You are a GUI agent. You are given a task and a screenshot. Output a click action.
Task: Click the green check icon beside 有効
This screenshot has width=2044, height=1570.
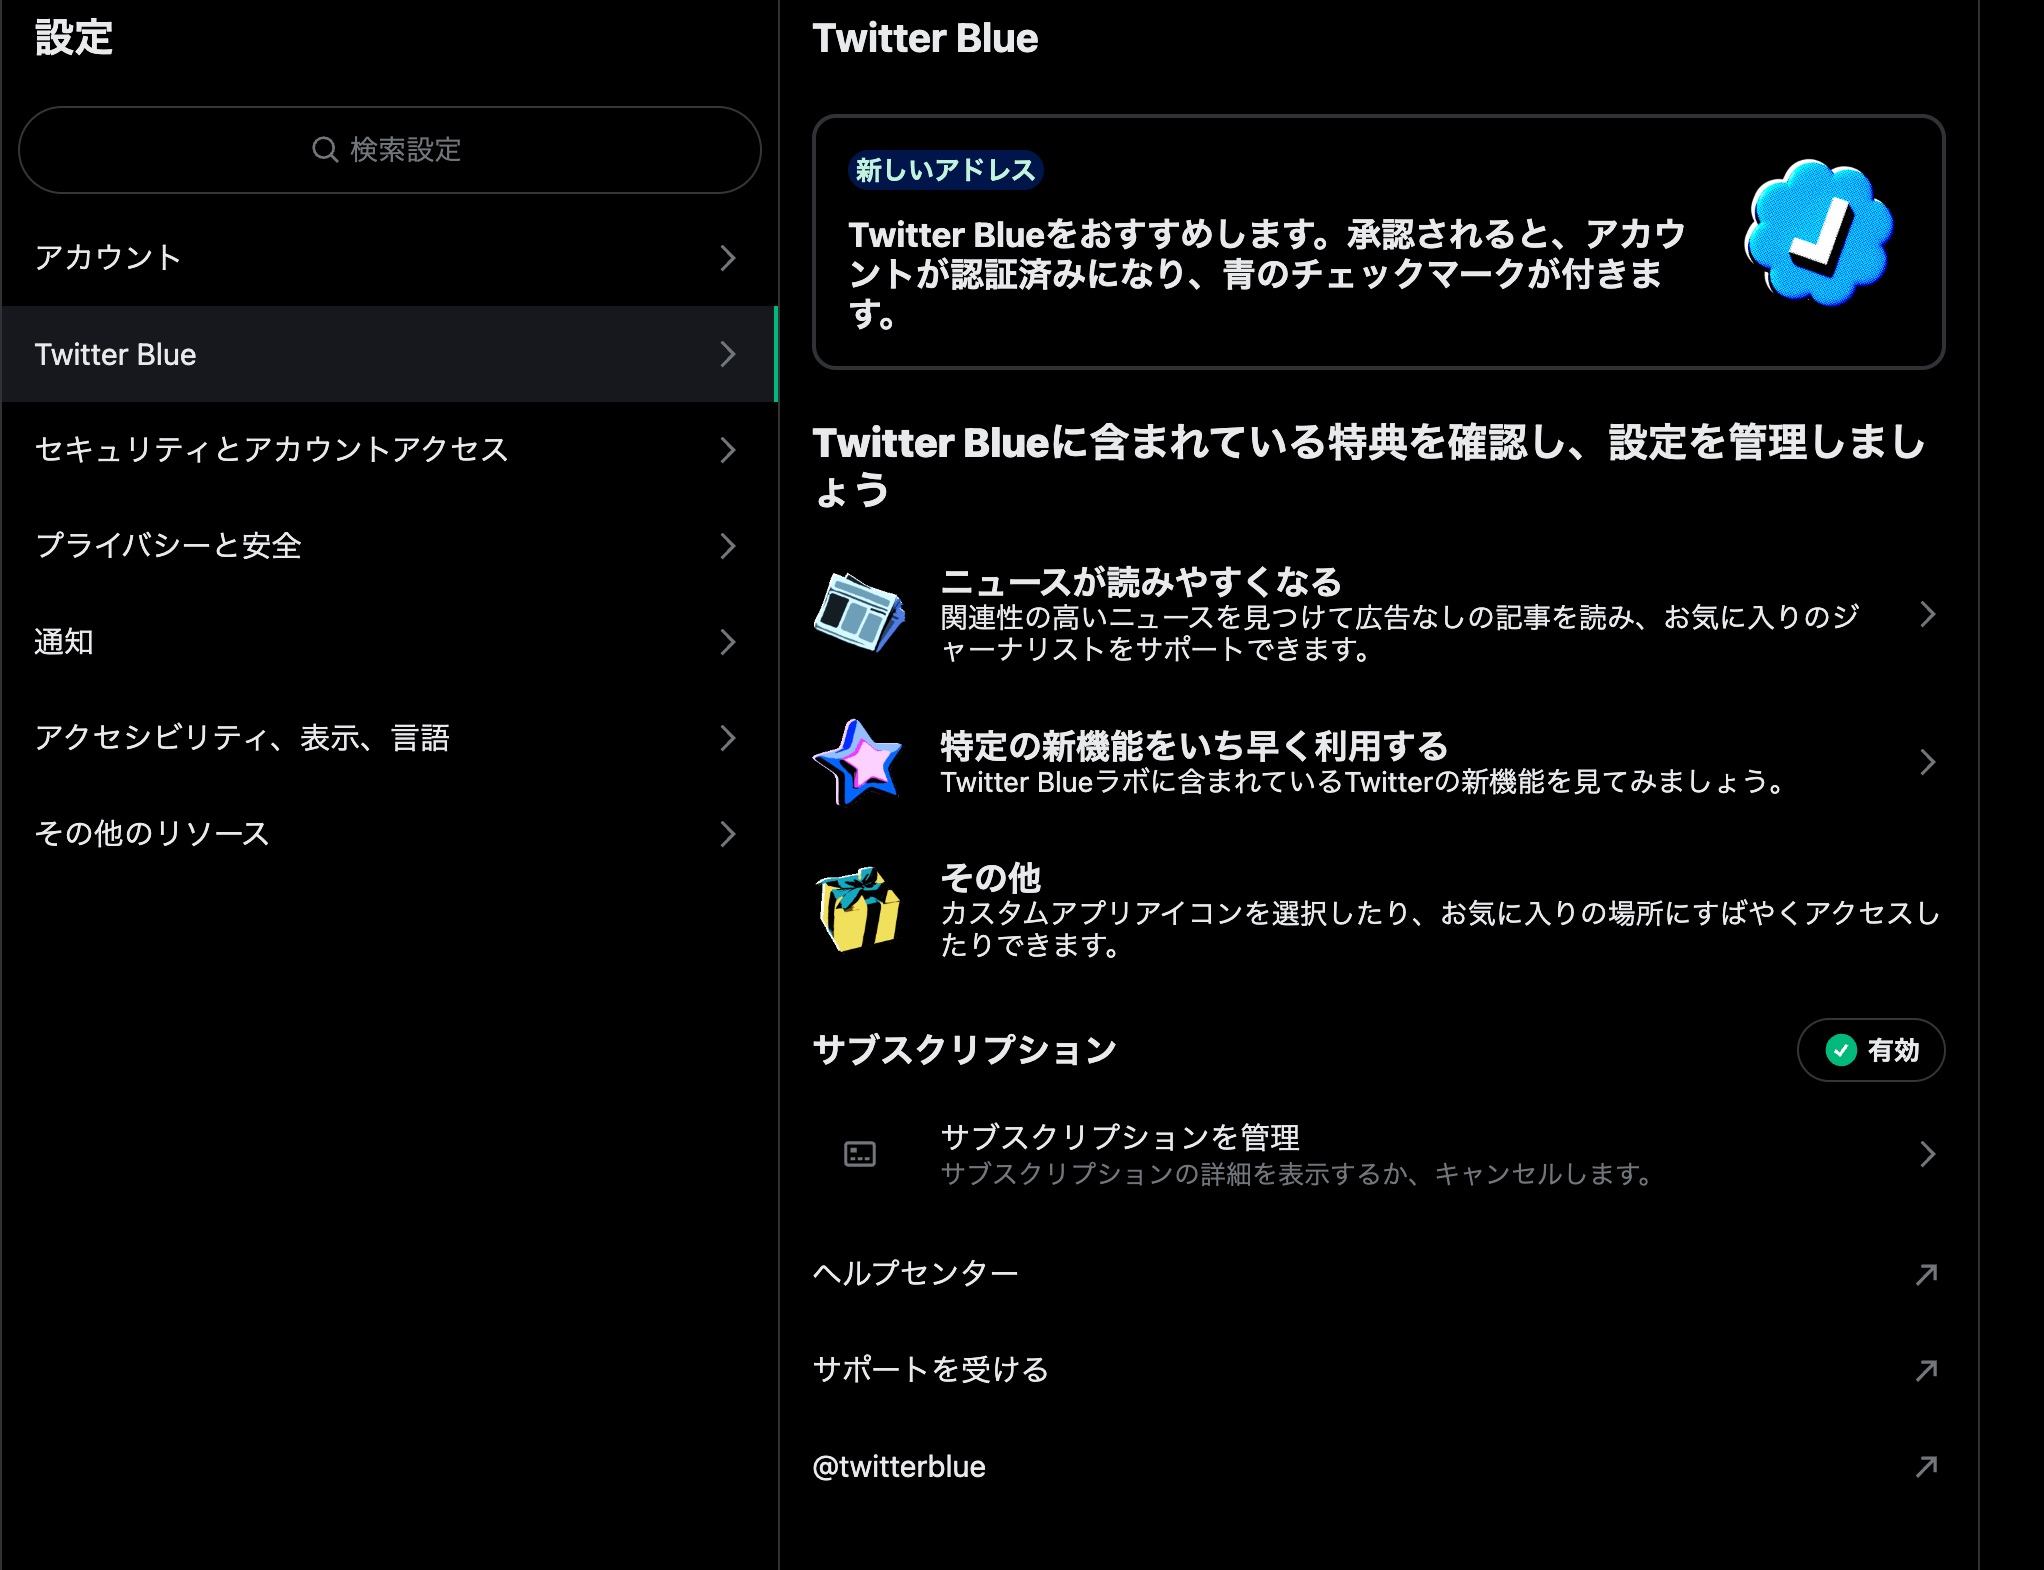(1841, 1050)
